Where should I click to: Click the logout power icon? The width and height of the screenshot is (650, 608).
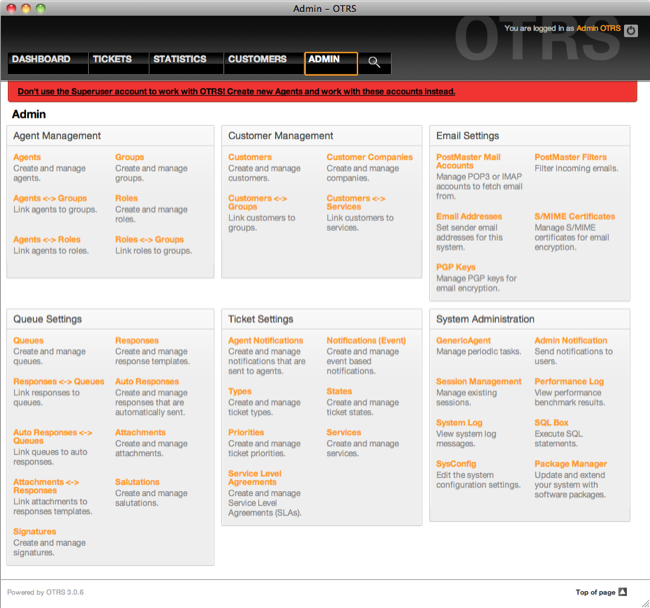coord(631,30)
